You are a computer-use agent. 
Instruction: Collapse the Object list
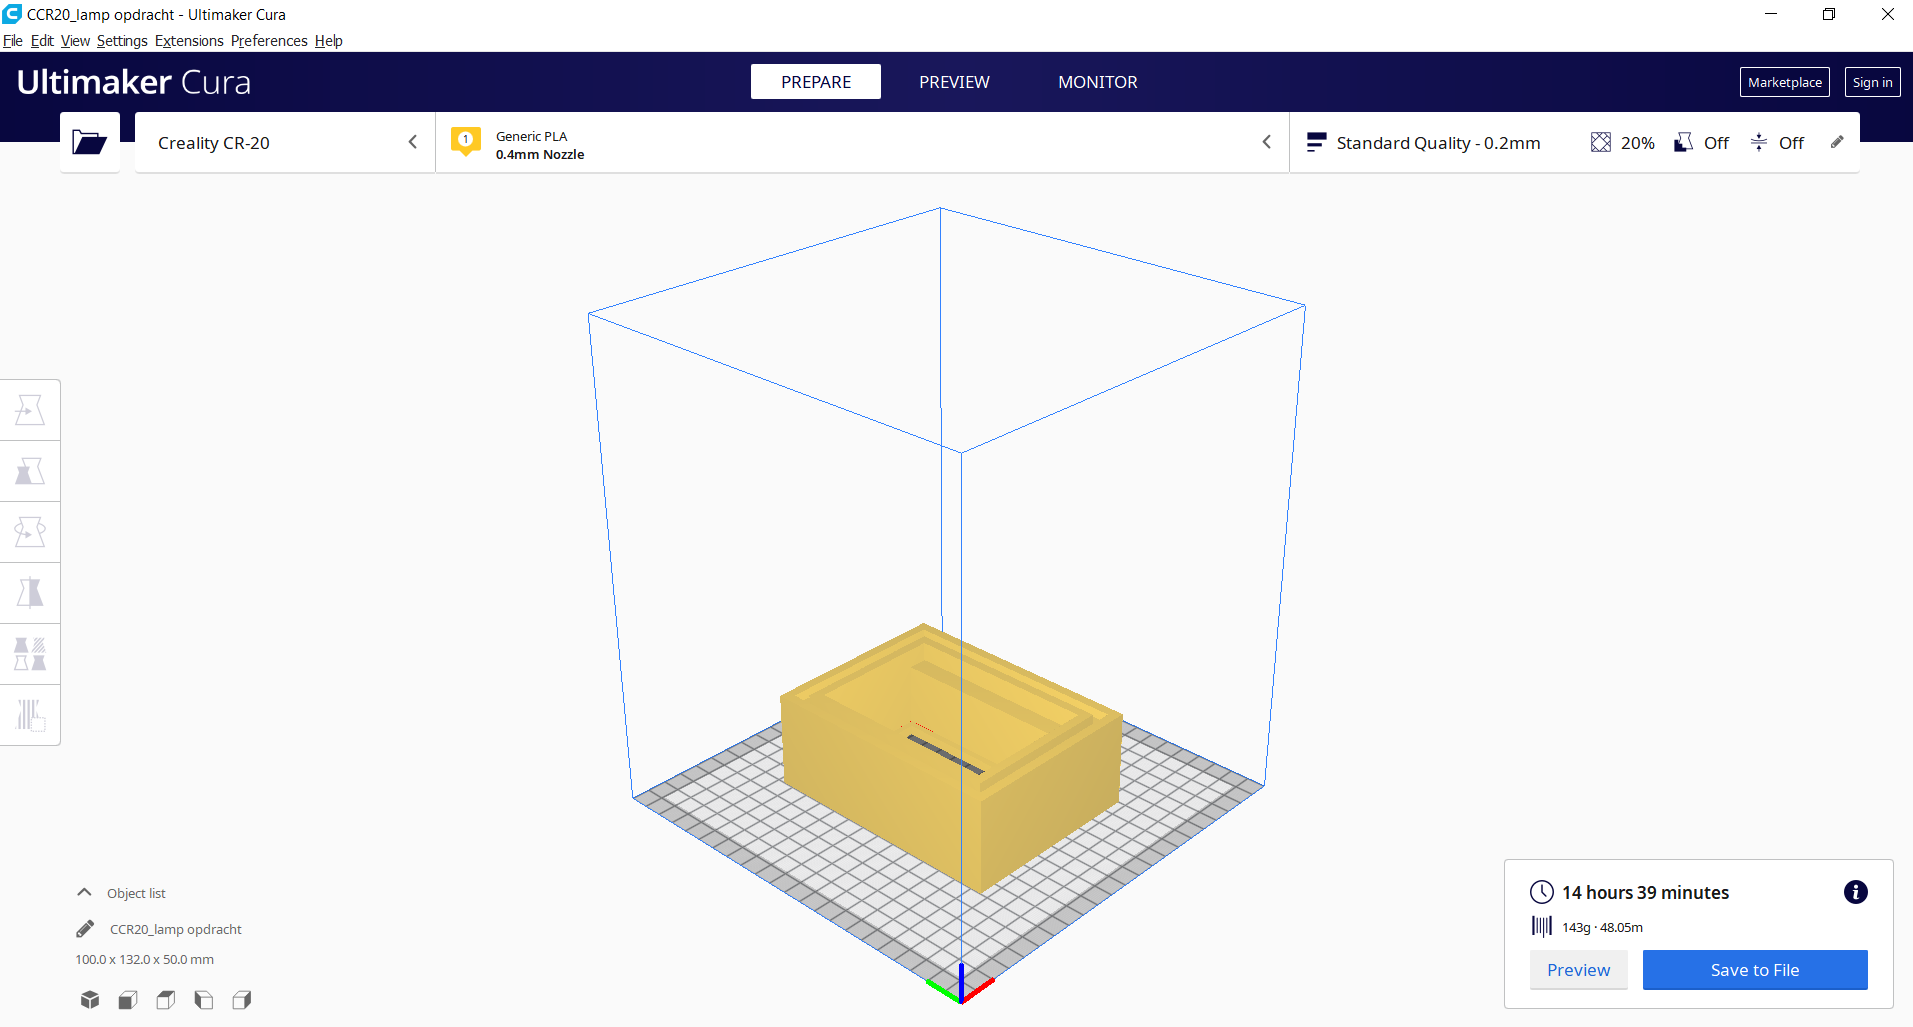pos(85,892)
